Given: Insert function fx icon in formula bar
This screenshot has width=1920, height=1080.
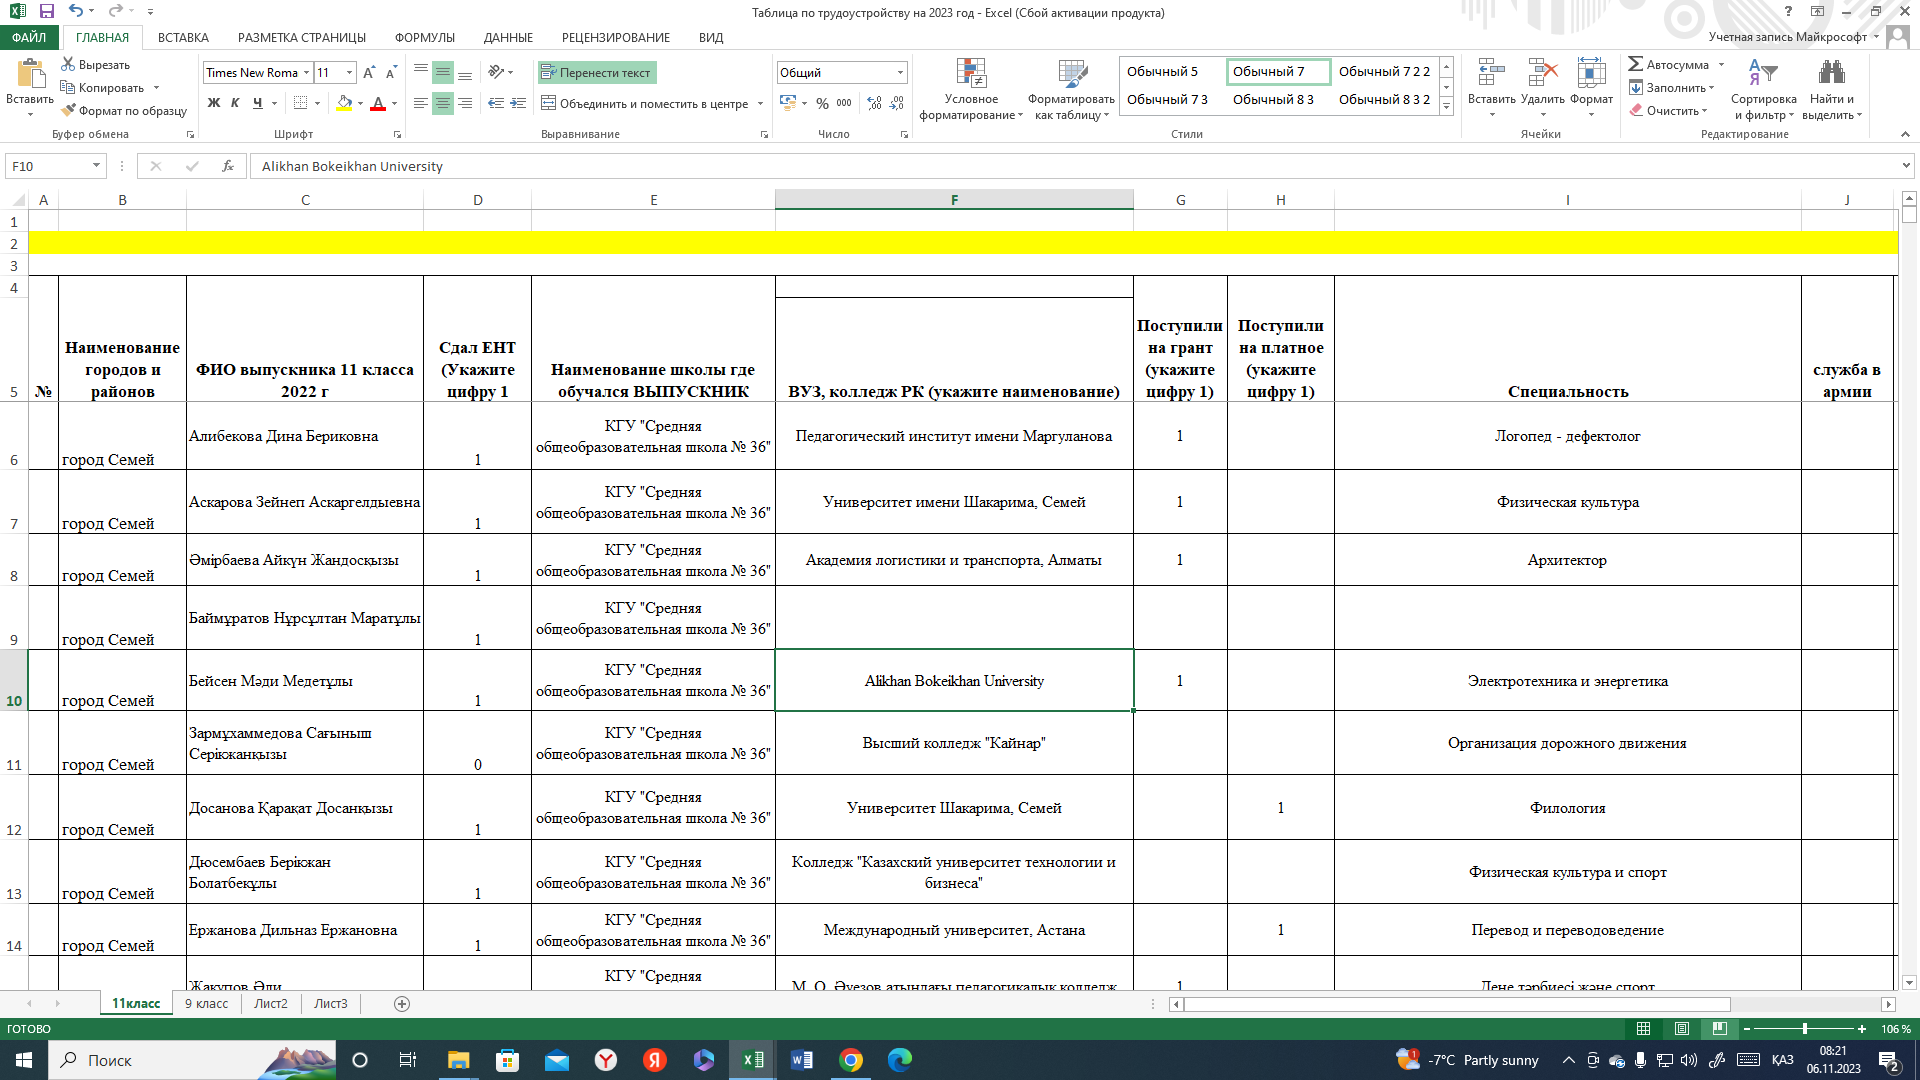Looking at the screenshot, I should click(x=228, y=166).
